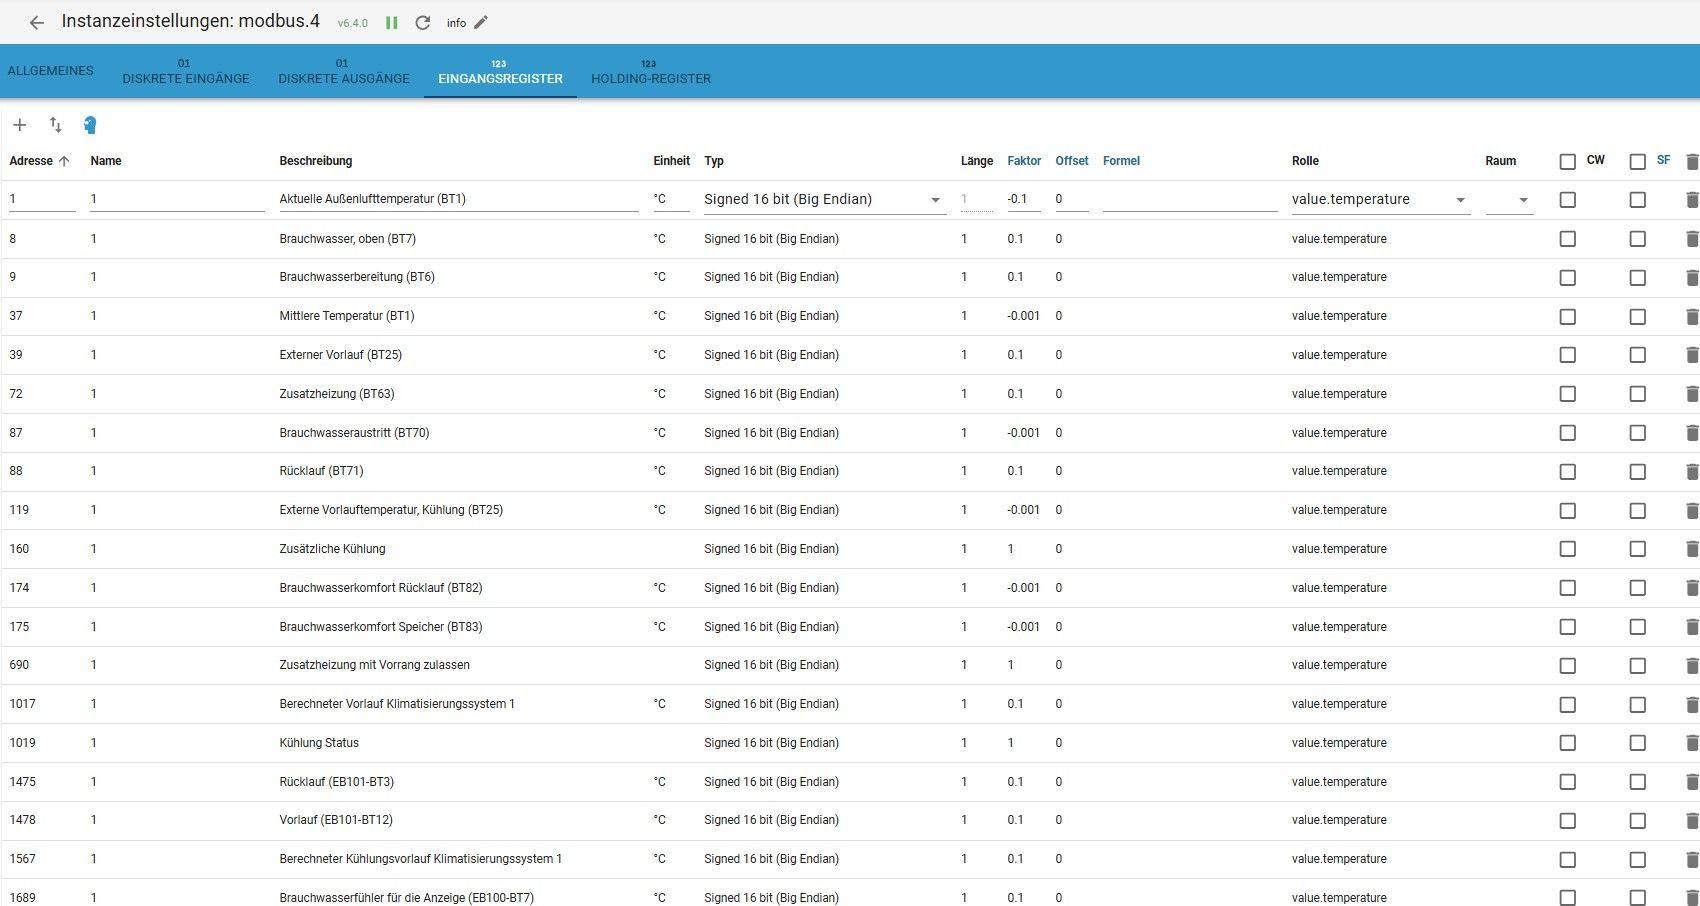This screenshot has width=1700, height=906.
Task: Select Faktor -0.001 in Brauchwasseraustritt (BT70) row
Action: pyautogui.click(x=1023, y=433)
